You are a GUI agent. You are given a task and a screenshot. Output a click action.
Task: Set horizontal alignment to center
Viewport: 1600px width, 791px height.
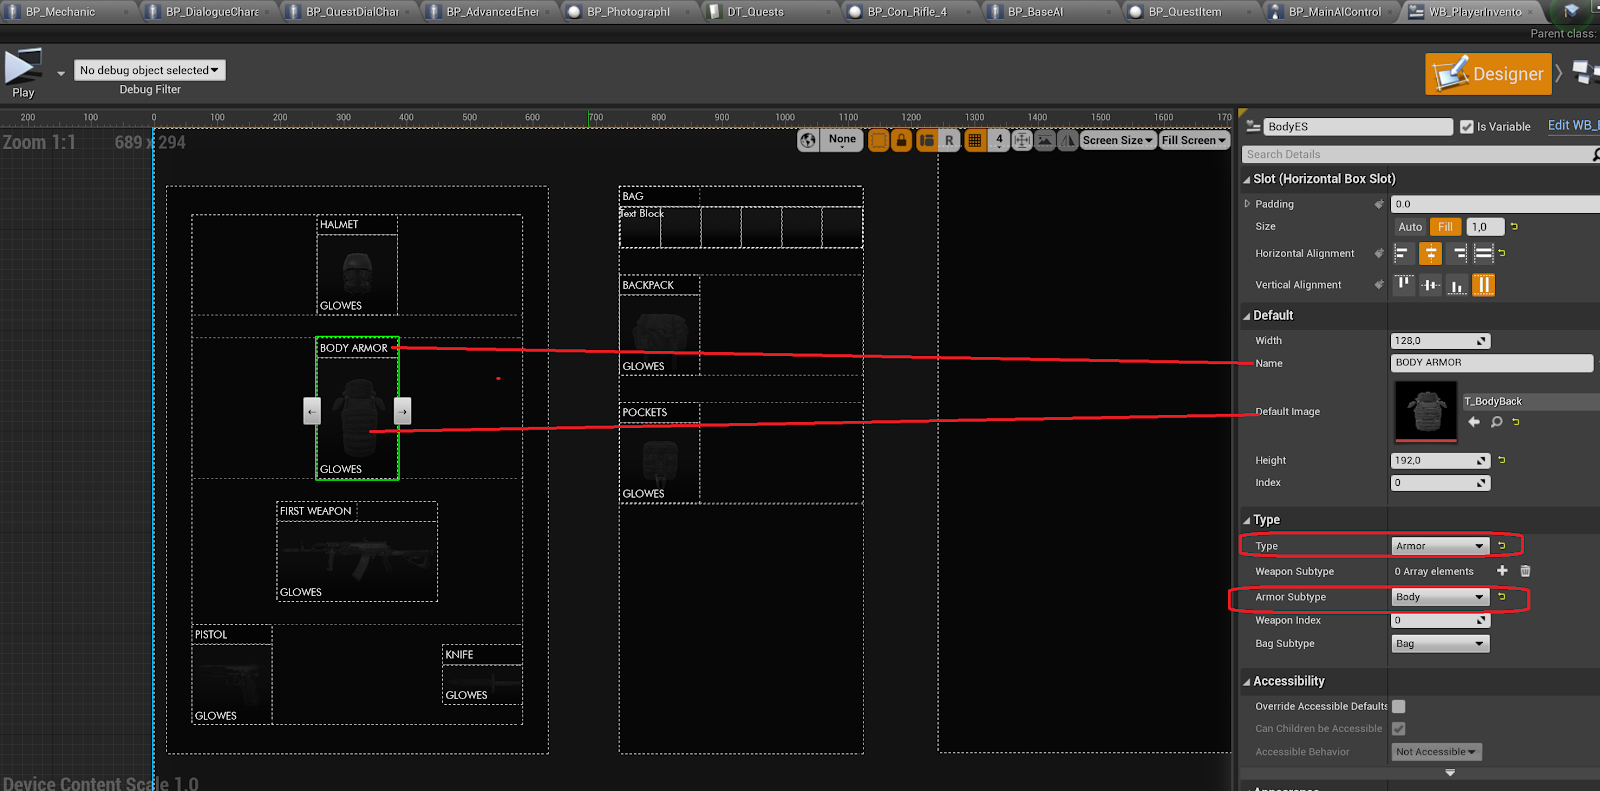(1431, 254)
